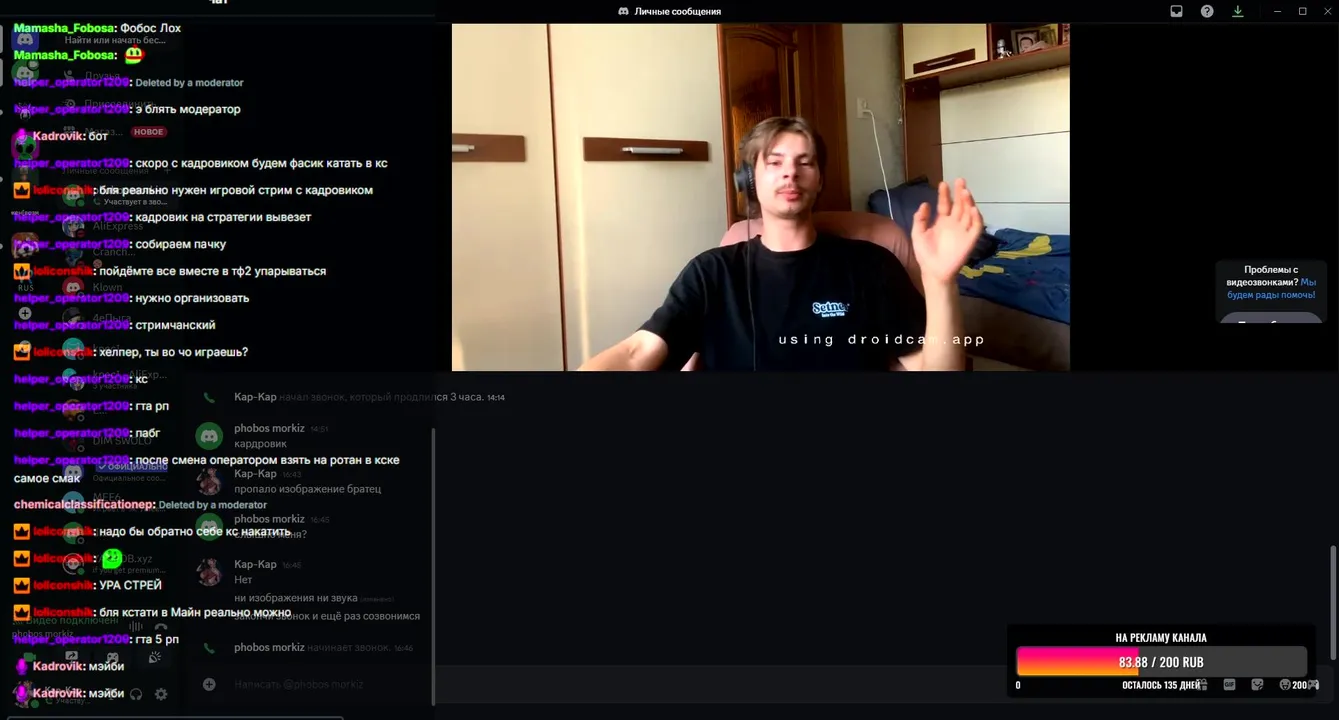Click the message ни изображения ни звука
The image size is (1339, 720).
[295, 598]
